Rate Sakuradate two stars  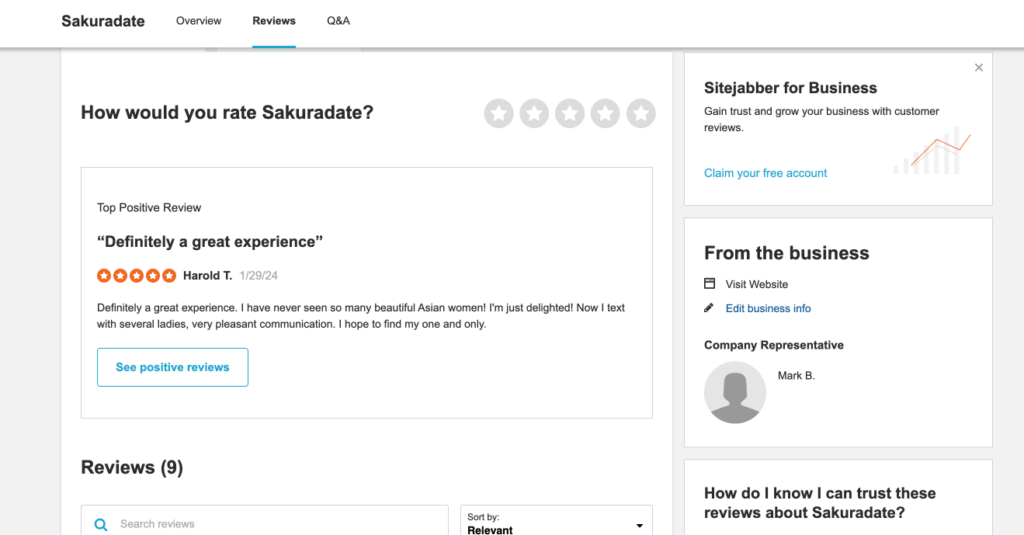tap(534, 114)
